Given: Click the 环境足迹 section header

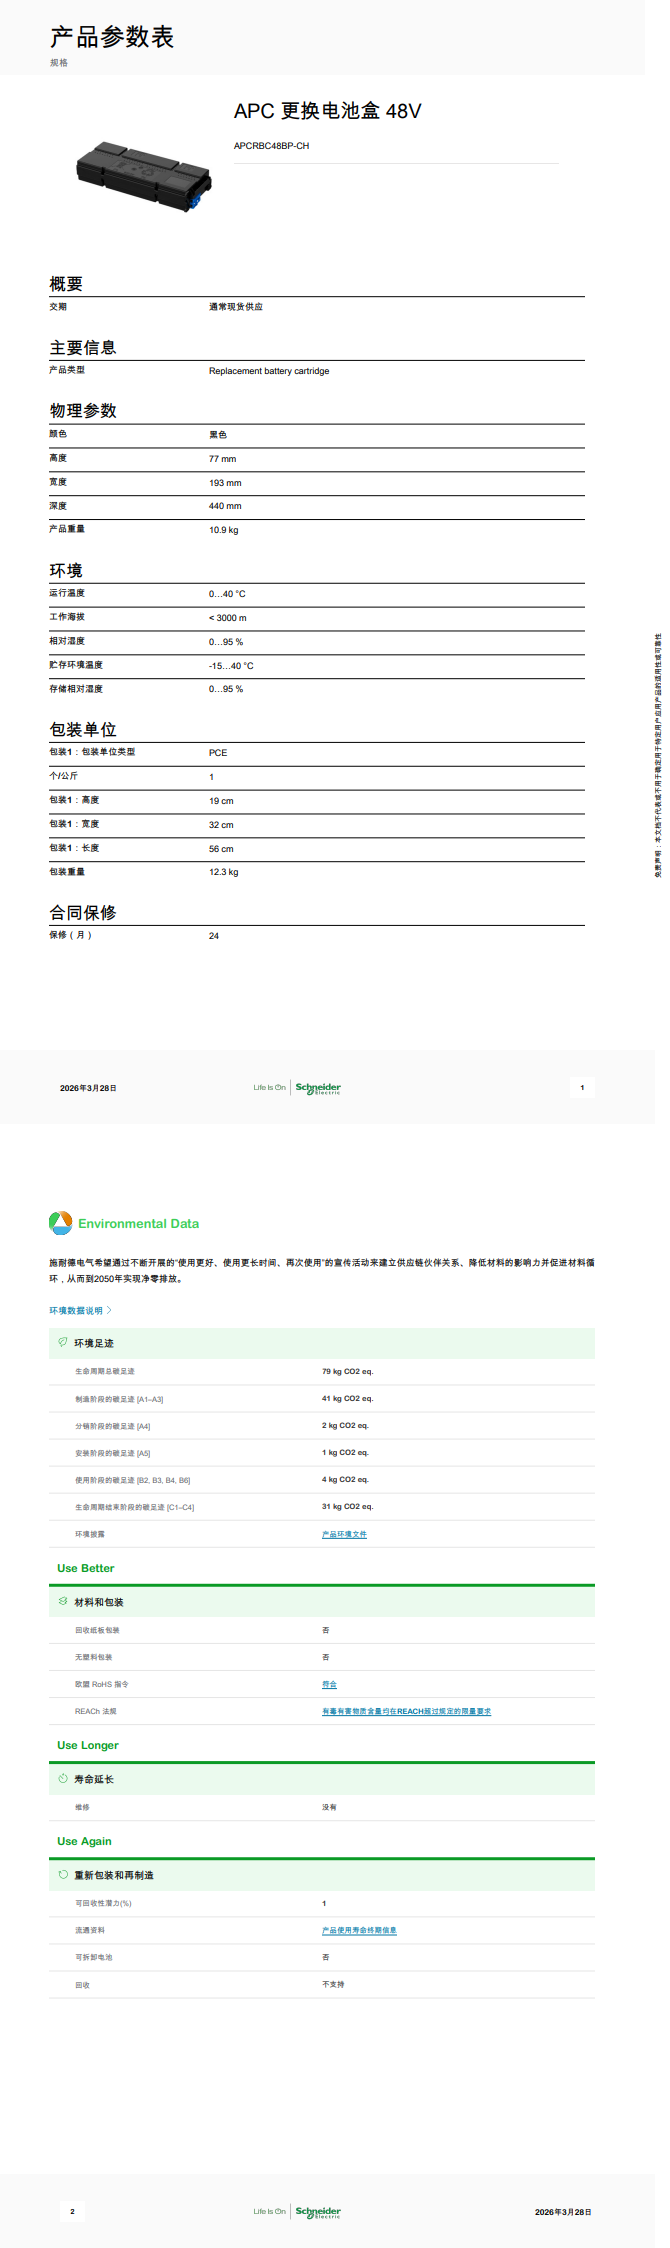Looking at the screenshot, I should pos(94,1343).
